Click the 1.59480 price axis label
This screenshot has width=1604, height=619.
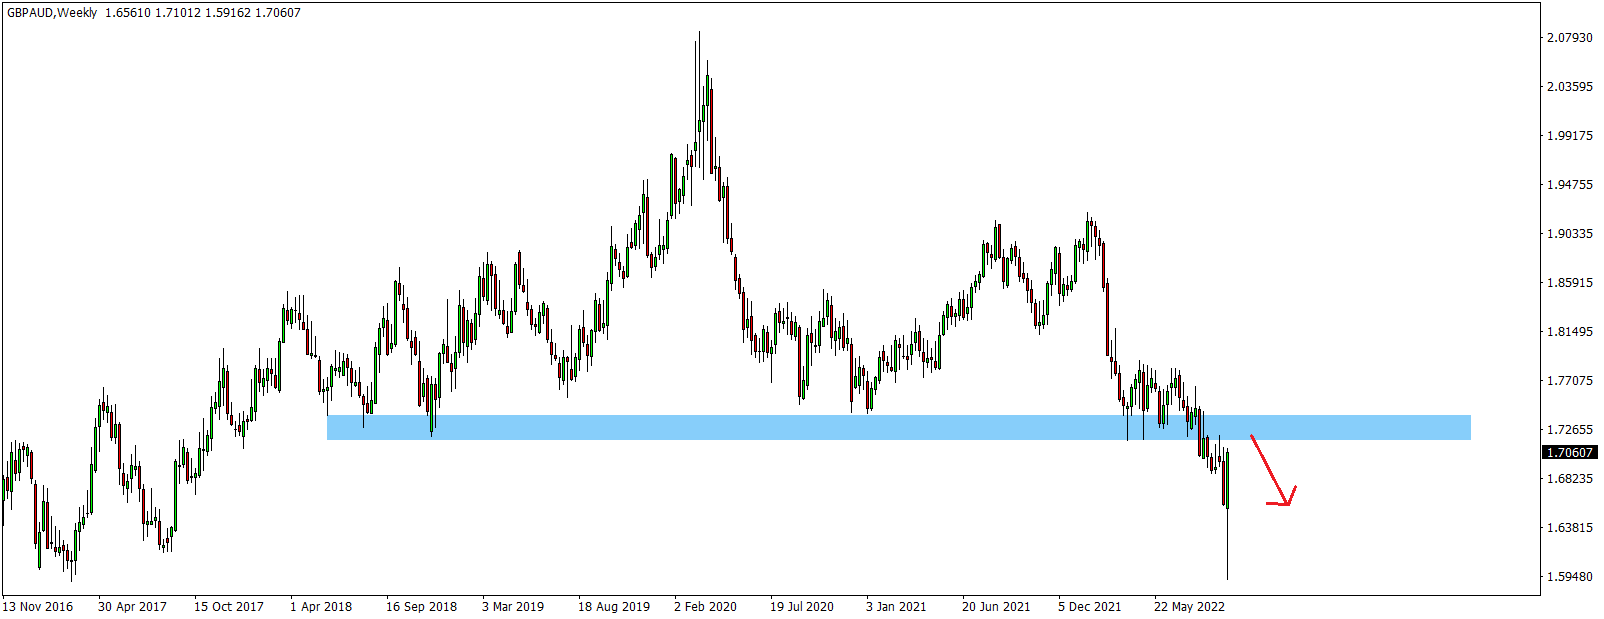1570,577
